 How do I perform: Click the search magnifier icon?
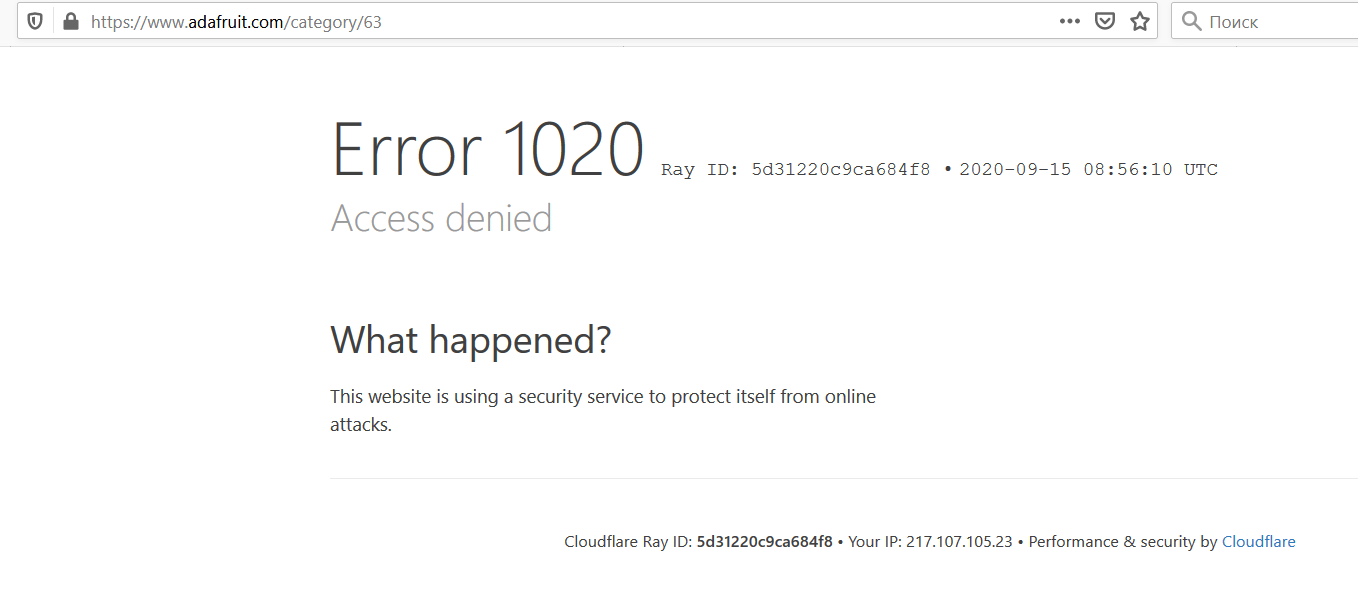1191,21
